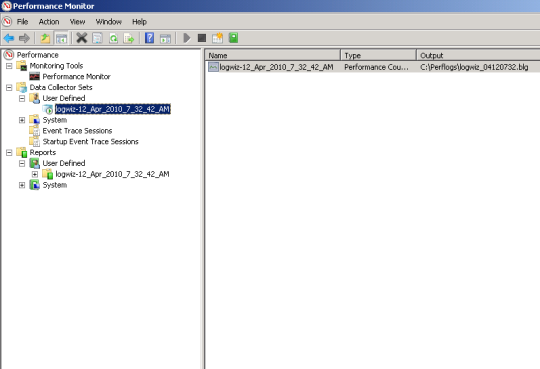Image resolution: width=540 pixels, height=369 pixels.
Task: Click the Forward arrow toolbar icon
Action: point(24,38)
